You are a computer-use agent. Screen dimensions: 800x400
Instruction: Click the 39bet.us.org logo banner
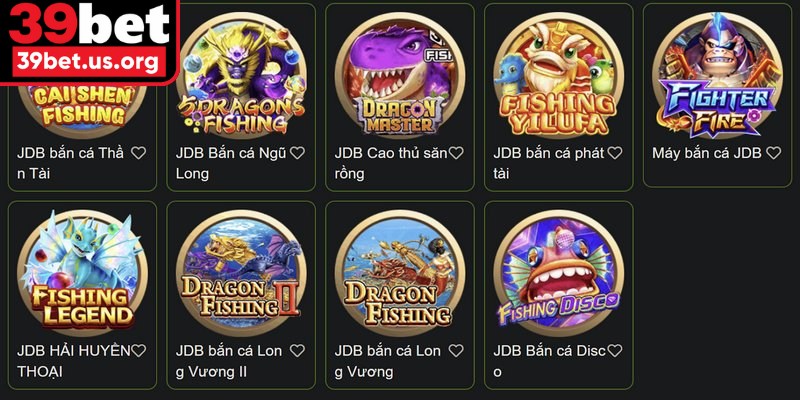(x=89, y=41)
